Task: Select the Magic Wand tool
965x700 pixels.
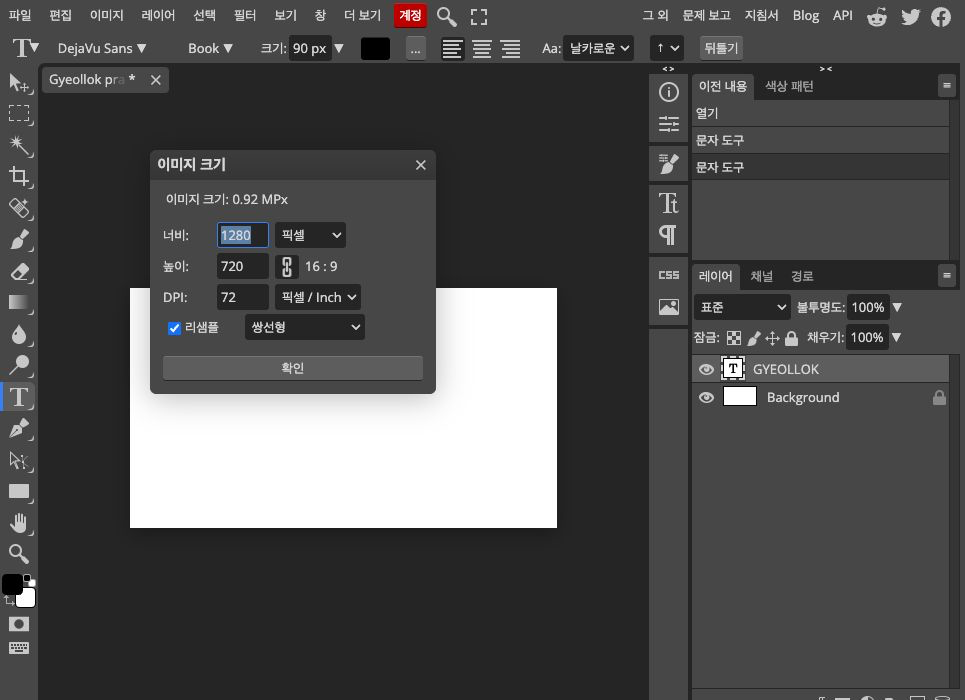Action: pos(18,145)
